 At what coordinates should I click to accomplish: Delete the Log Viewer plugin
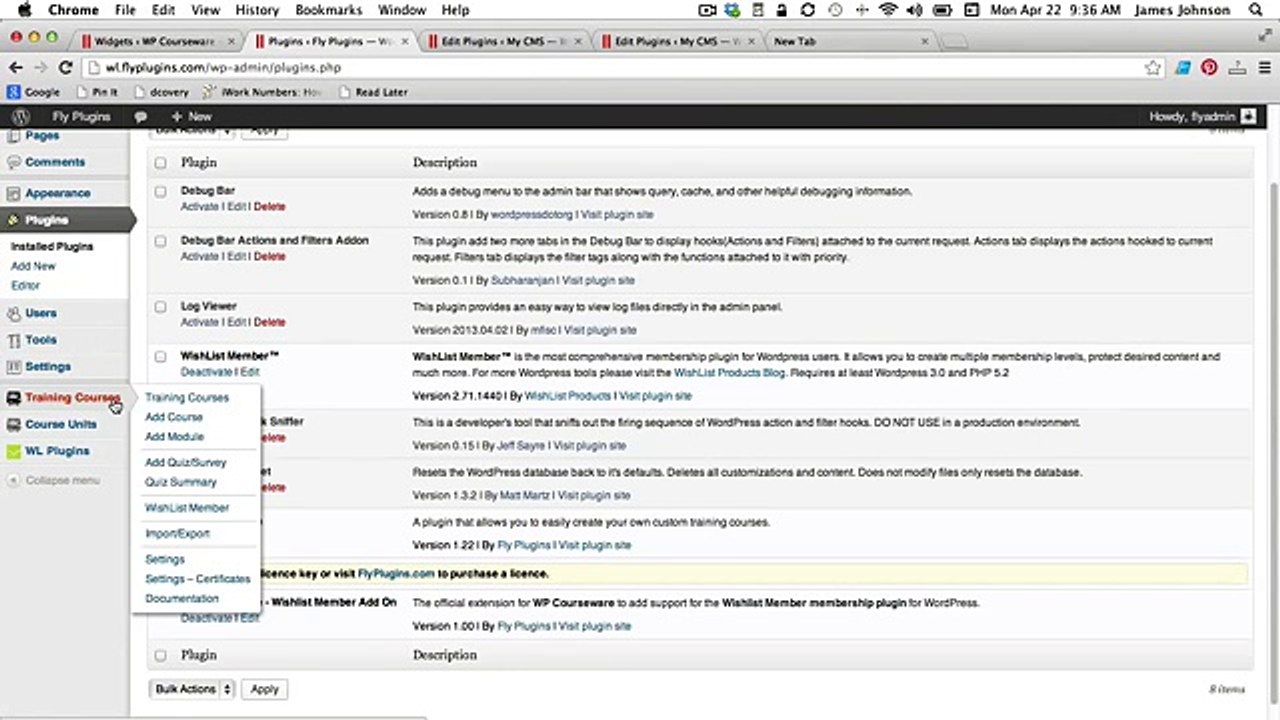(x=269, y=323)
